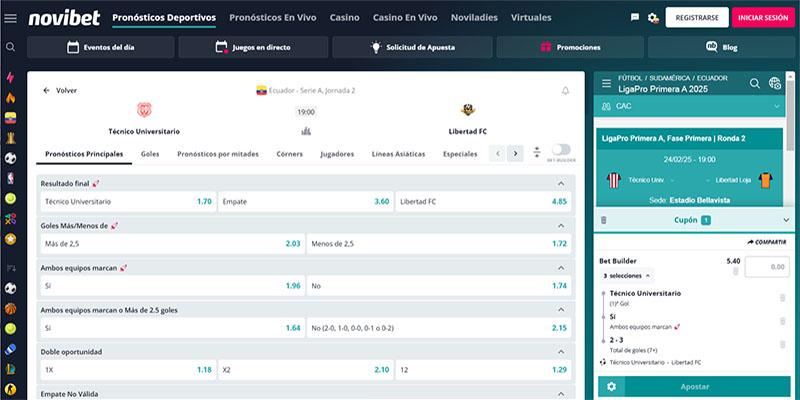Remove Técnico Universitario (1º Gol) selection
The height and width of the screenshot is (400, 800).
click(x=783, y=298)
